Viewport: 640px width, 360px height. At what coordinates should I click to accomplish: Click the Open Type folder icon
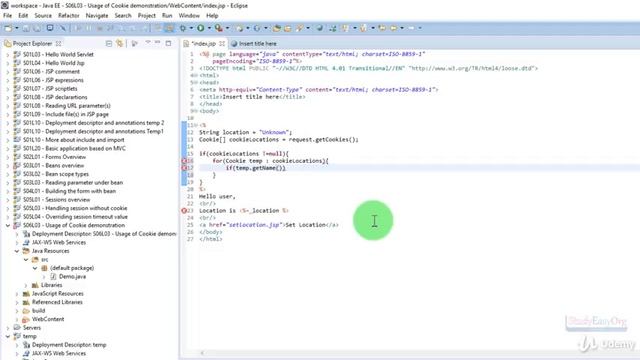coord(277,28)
